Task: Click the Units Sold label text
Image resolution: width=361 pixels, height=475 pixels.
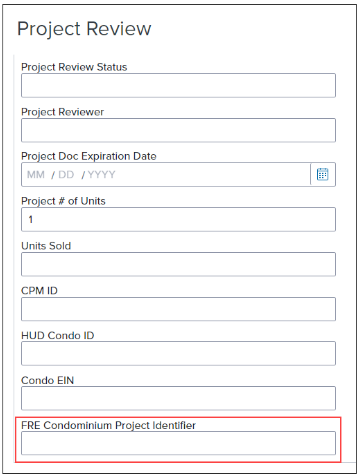Action: coord(46,246)
